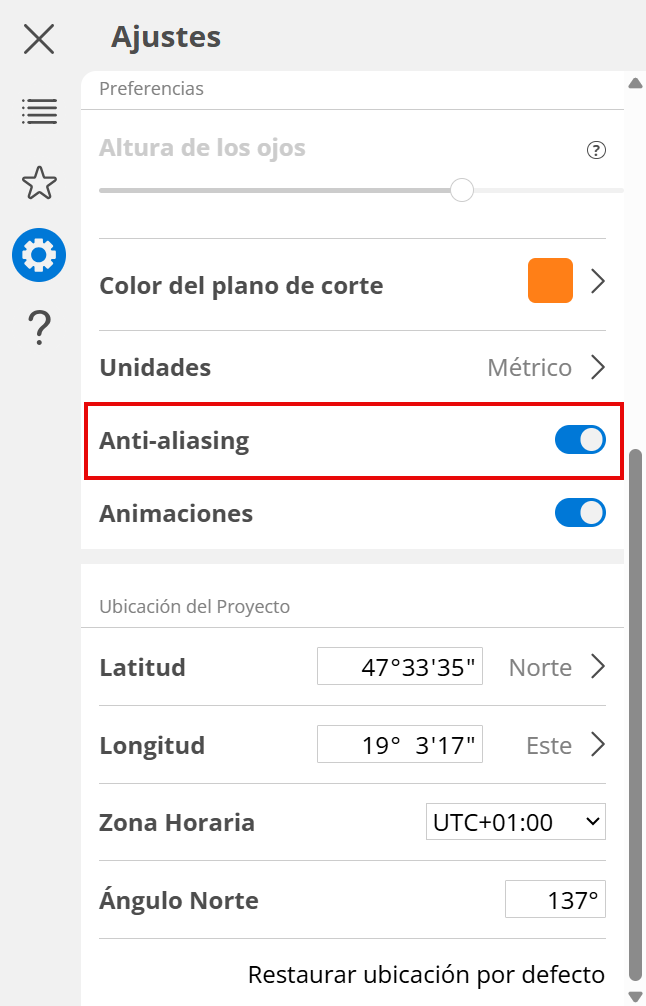The height and width of the screenshot is (1006, 646).
Task: Click the Longitud value input field
Action: [400, 745]
